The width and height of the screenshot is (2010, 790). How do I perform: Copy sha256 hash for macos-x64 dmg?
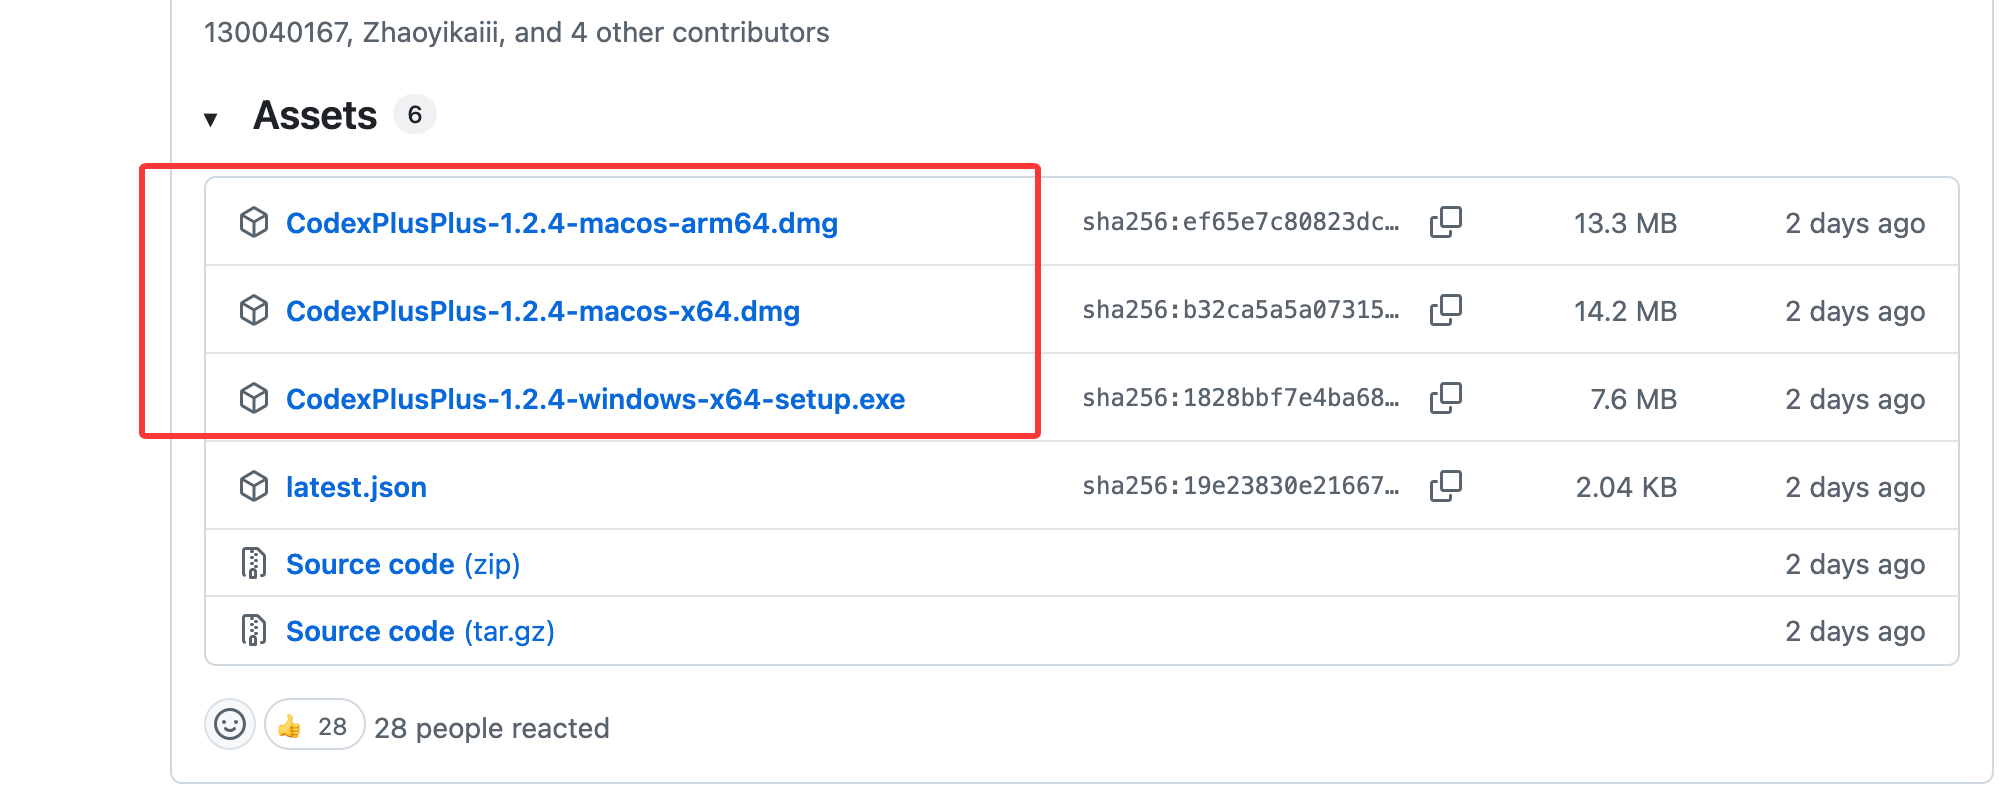[1445, 310]
